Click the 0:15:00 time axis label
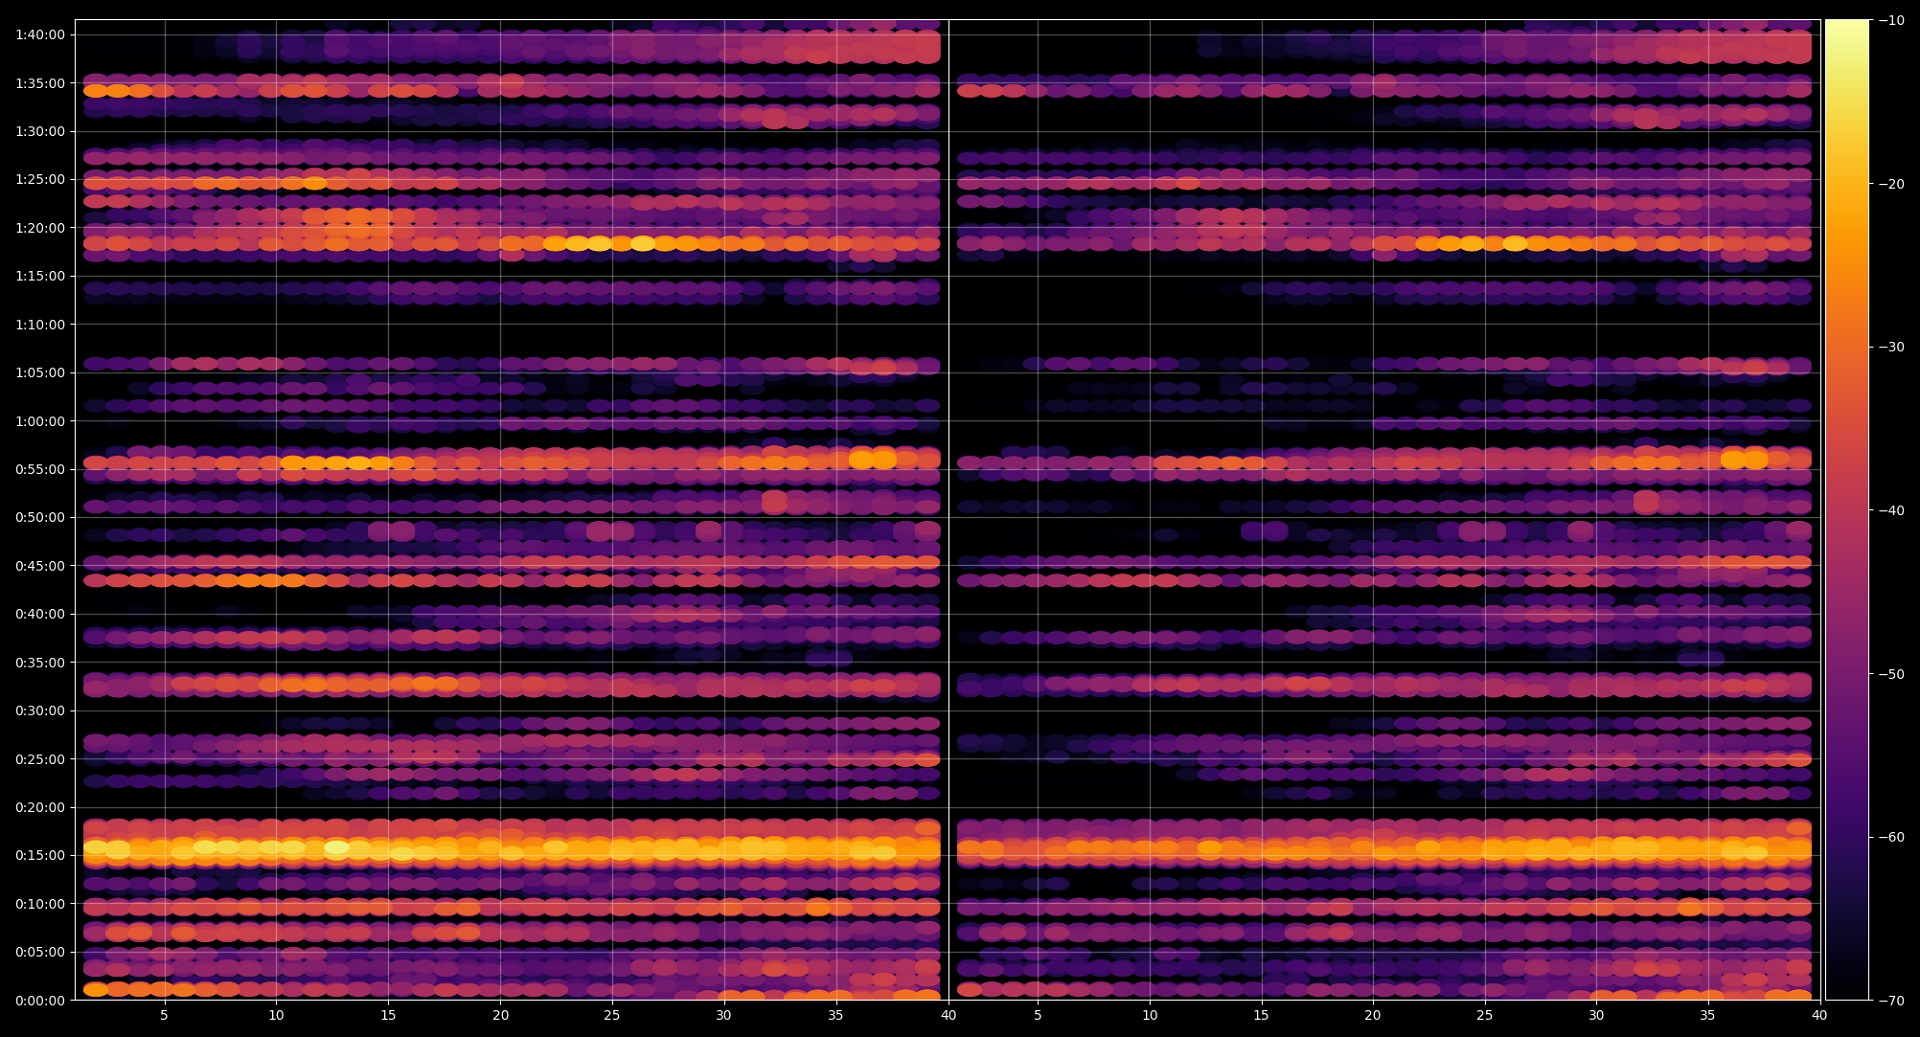 40,855
